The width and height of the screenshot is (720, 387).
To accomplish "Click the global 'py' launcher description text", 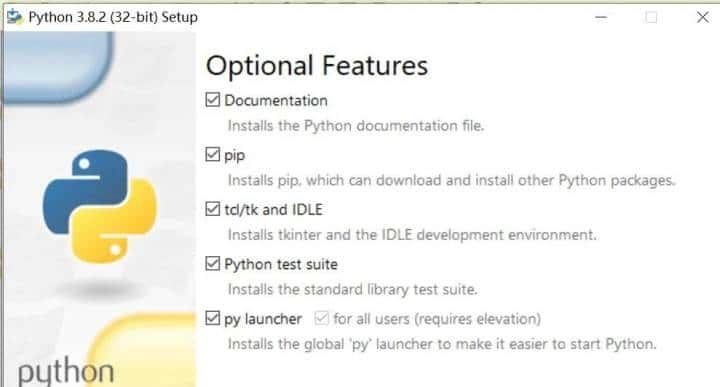I will 442,344.
